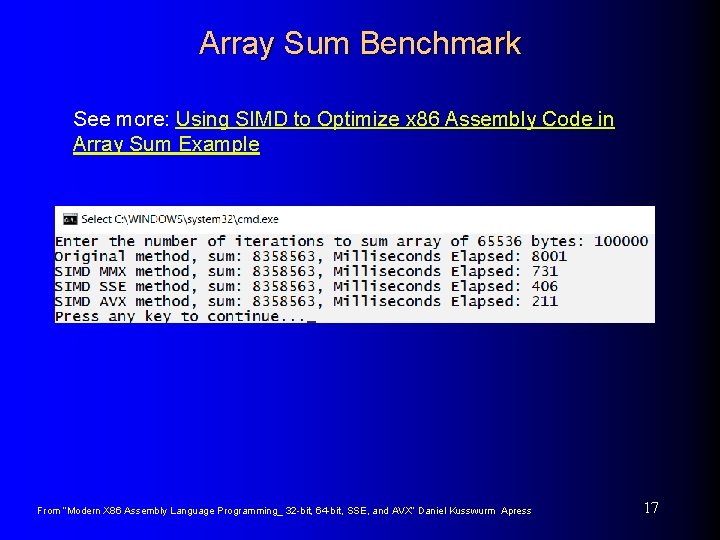
Task: Click the 'SIMD AVX method' result line
Action: point(306,302)
